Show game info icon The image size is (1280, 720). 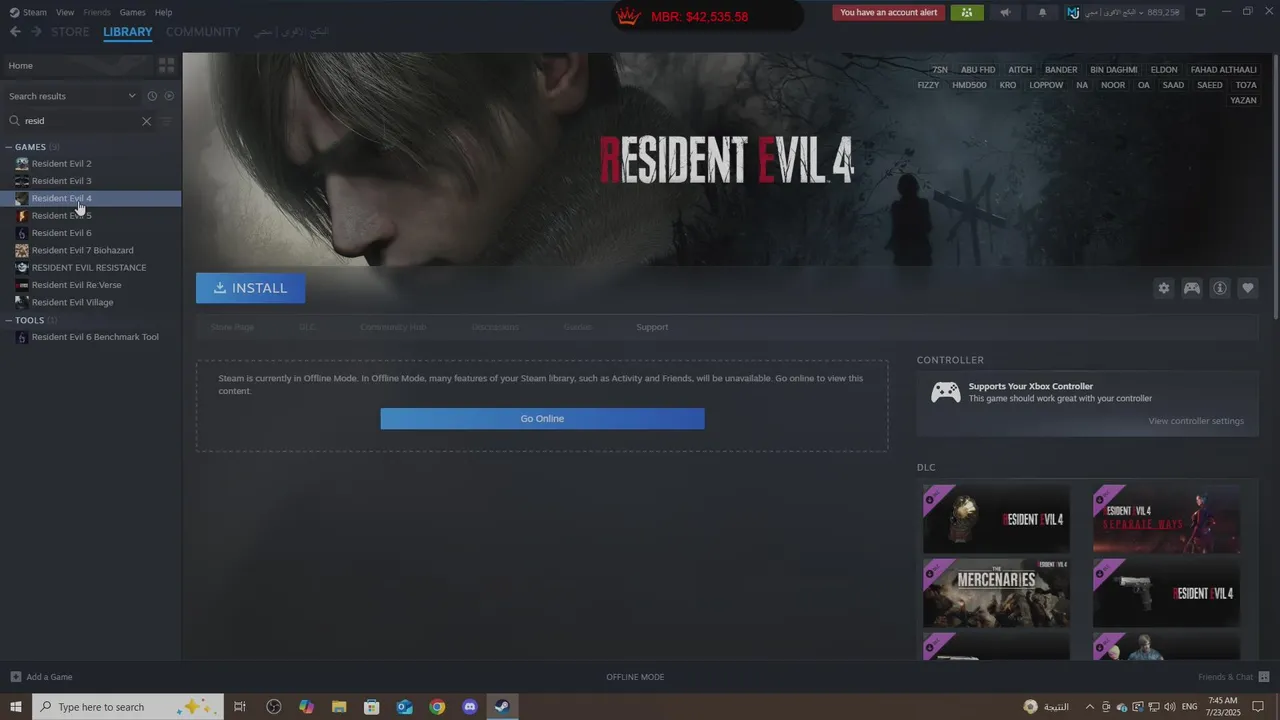pyautogui.click(x=1219, y=288)
